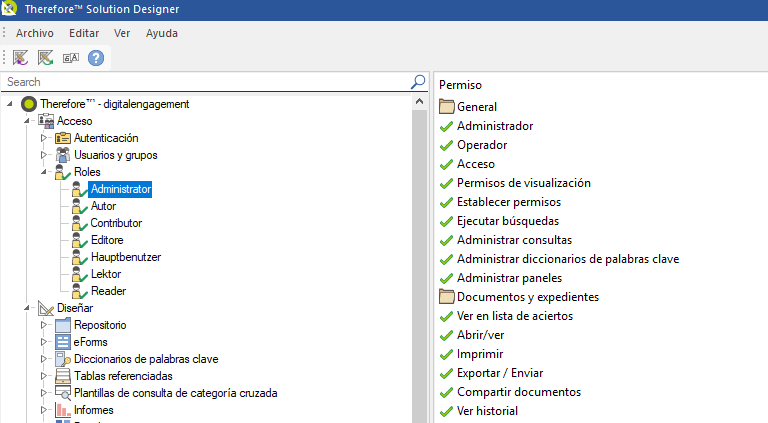The width and height of the screenshot is (768, 423).
Task: Click the second toolbar icon with green arrow
Action: [x=46, y=58]
